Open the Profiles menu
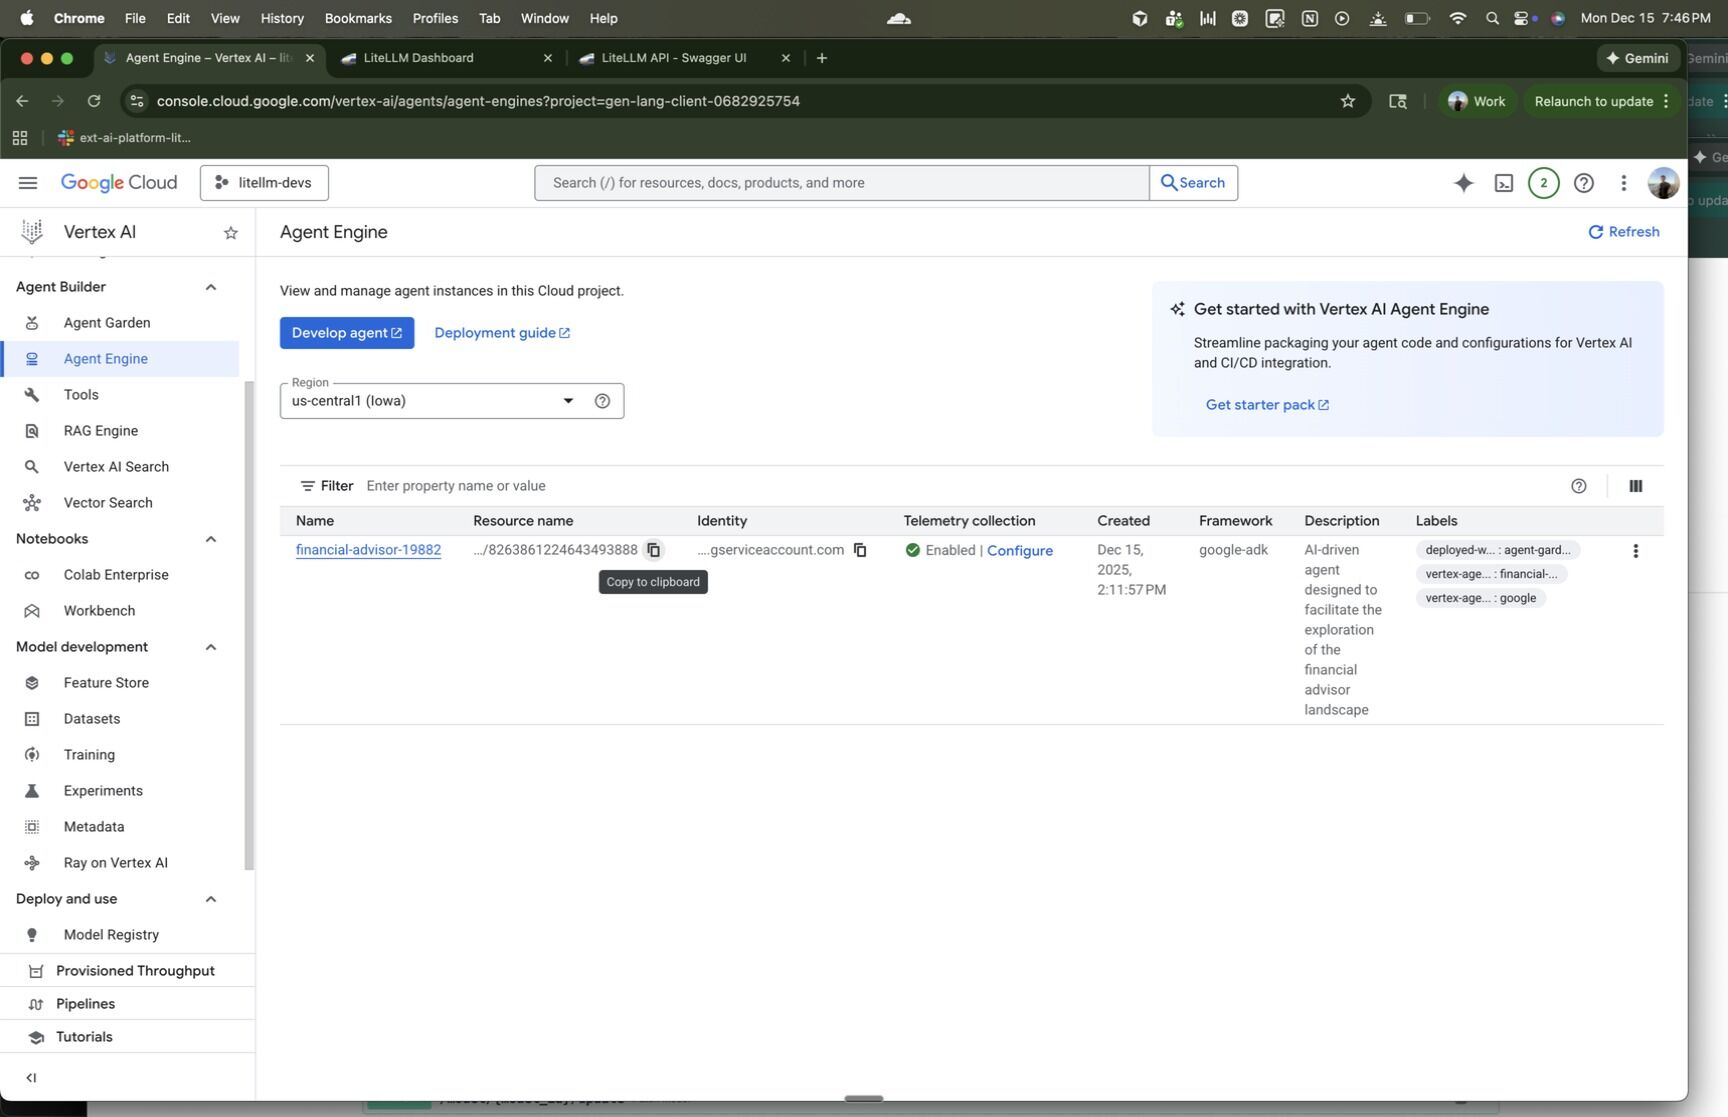Screen dimensions: 1728x1117 435,18
